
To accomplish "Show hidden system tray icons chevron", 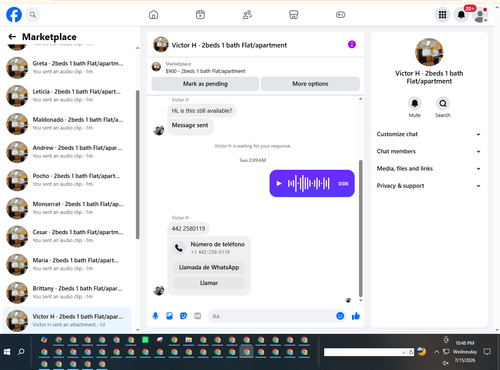I will [436, 352].
